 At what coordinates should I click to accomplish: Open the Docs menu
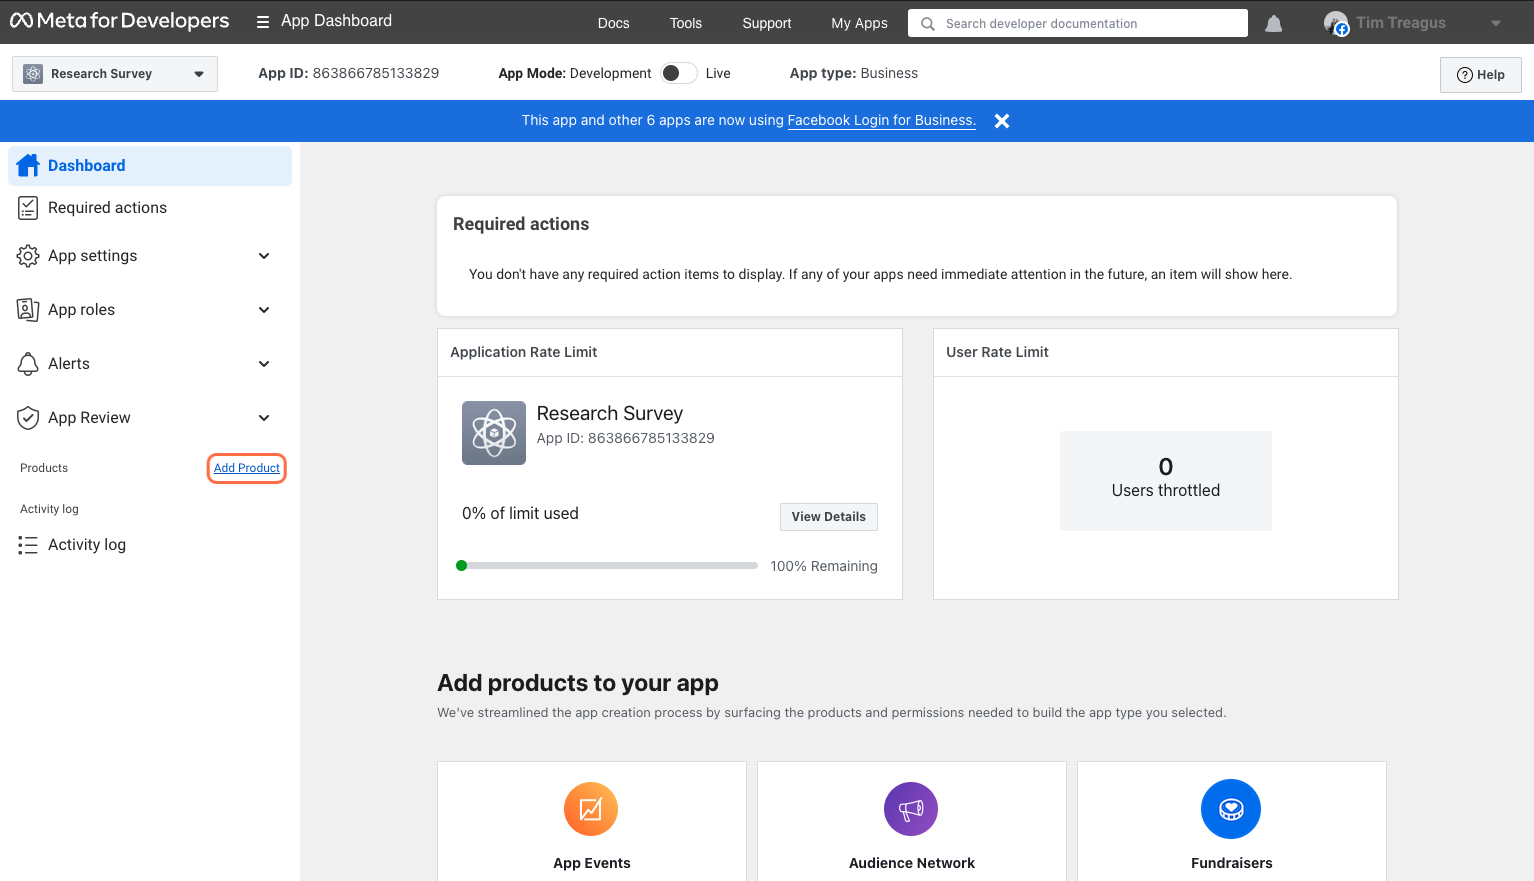click(x=614, y=23)
